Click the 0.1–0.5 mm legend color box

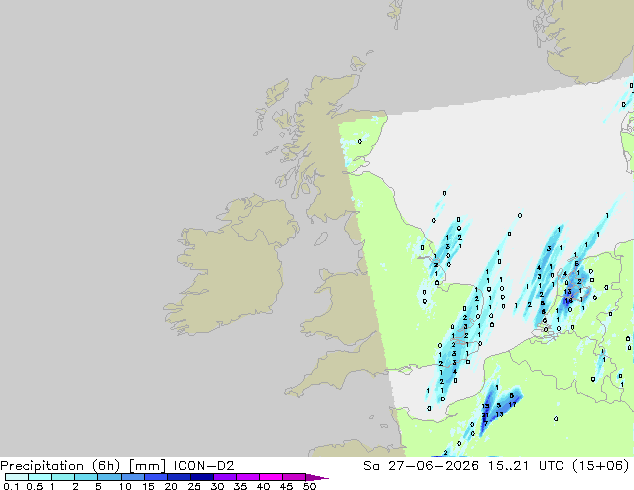coord(17,477)
